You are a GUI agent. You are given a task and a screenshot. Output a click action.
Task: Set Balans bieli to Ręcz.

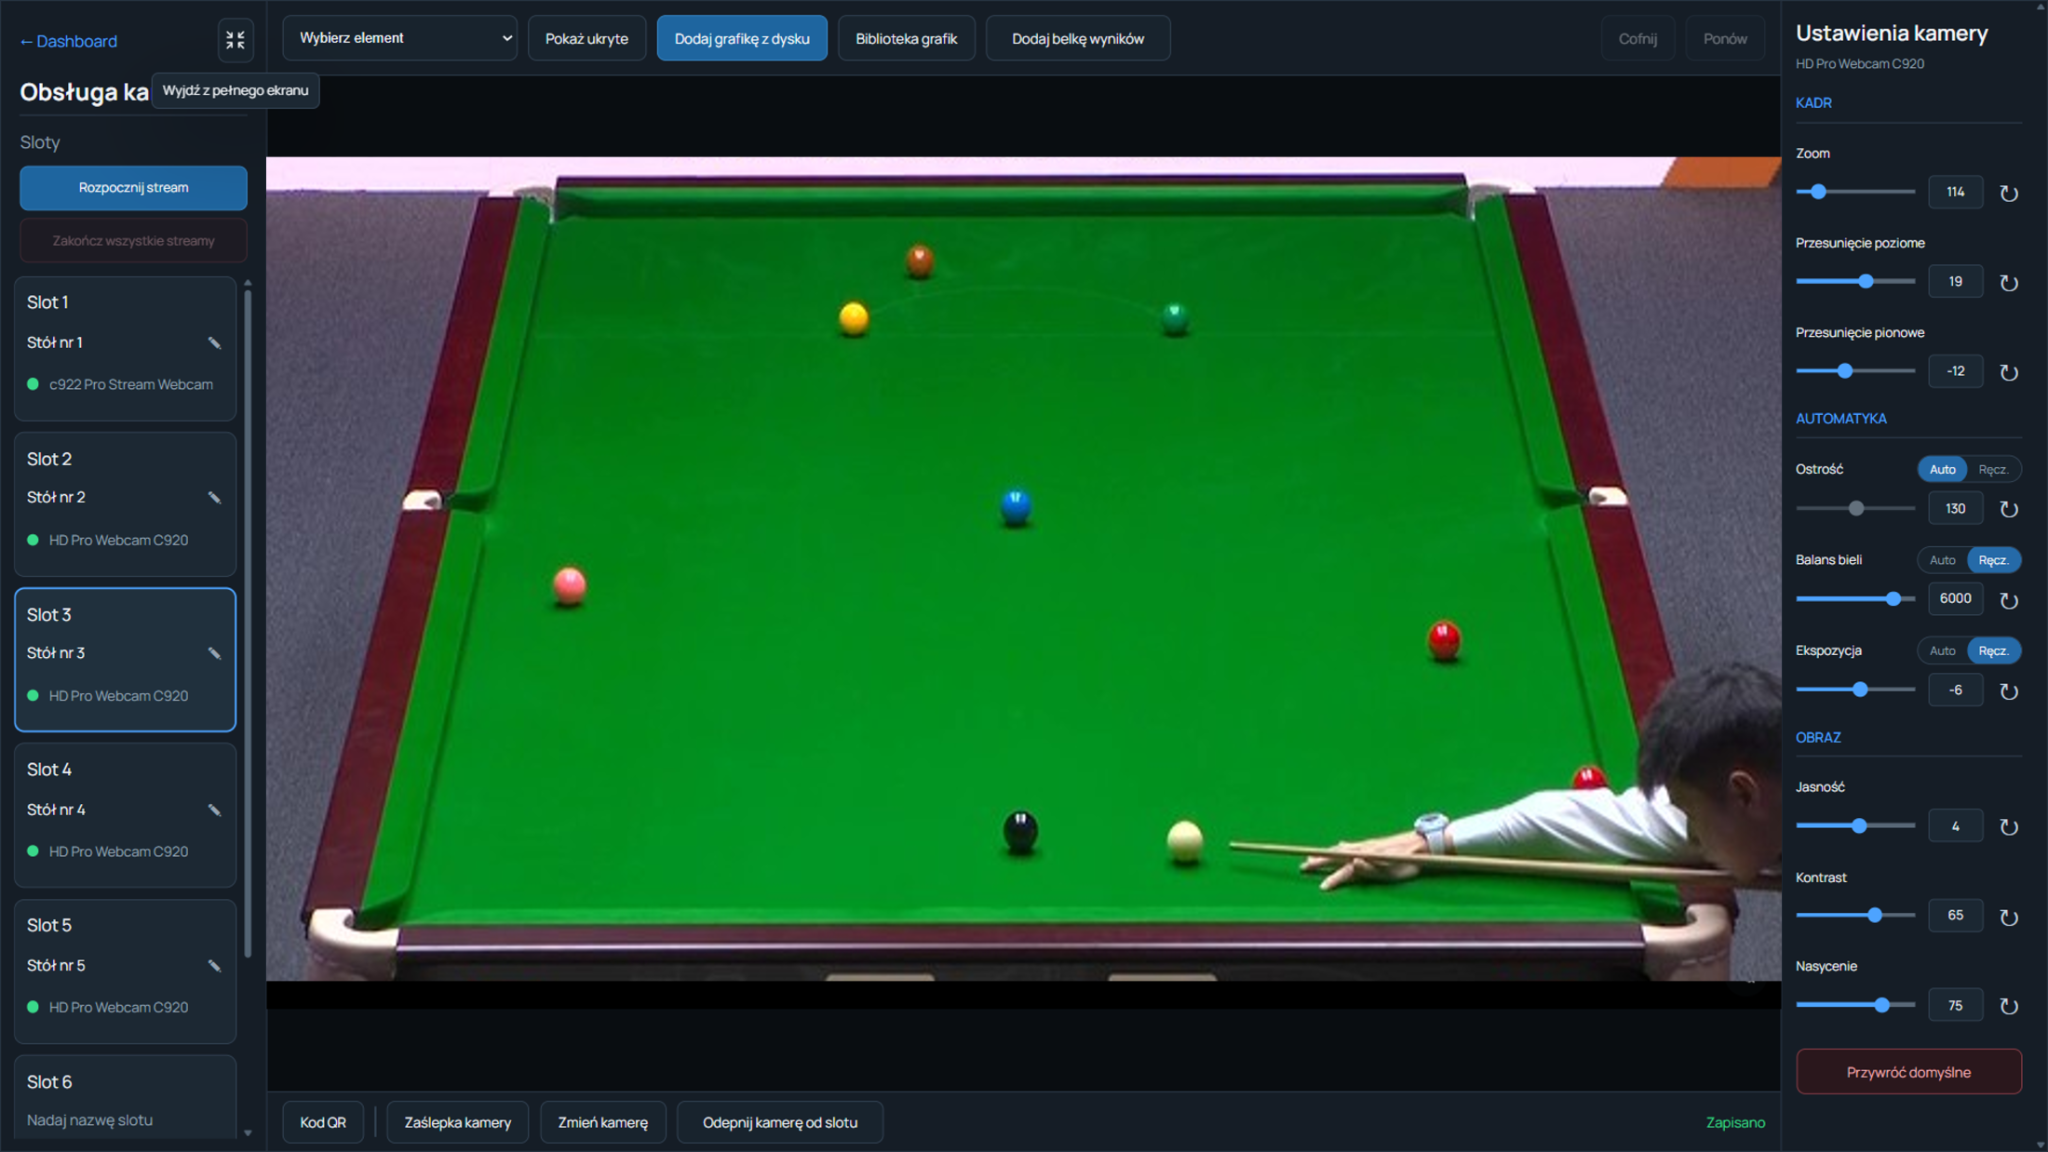[1993, 560]
